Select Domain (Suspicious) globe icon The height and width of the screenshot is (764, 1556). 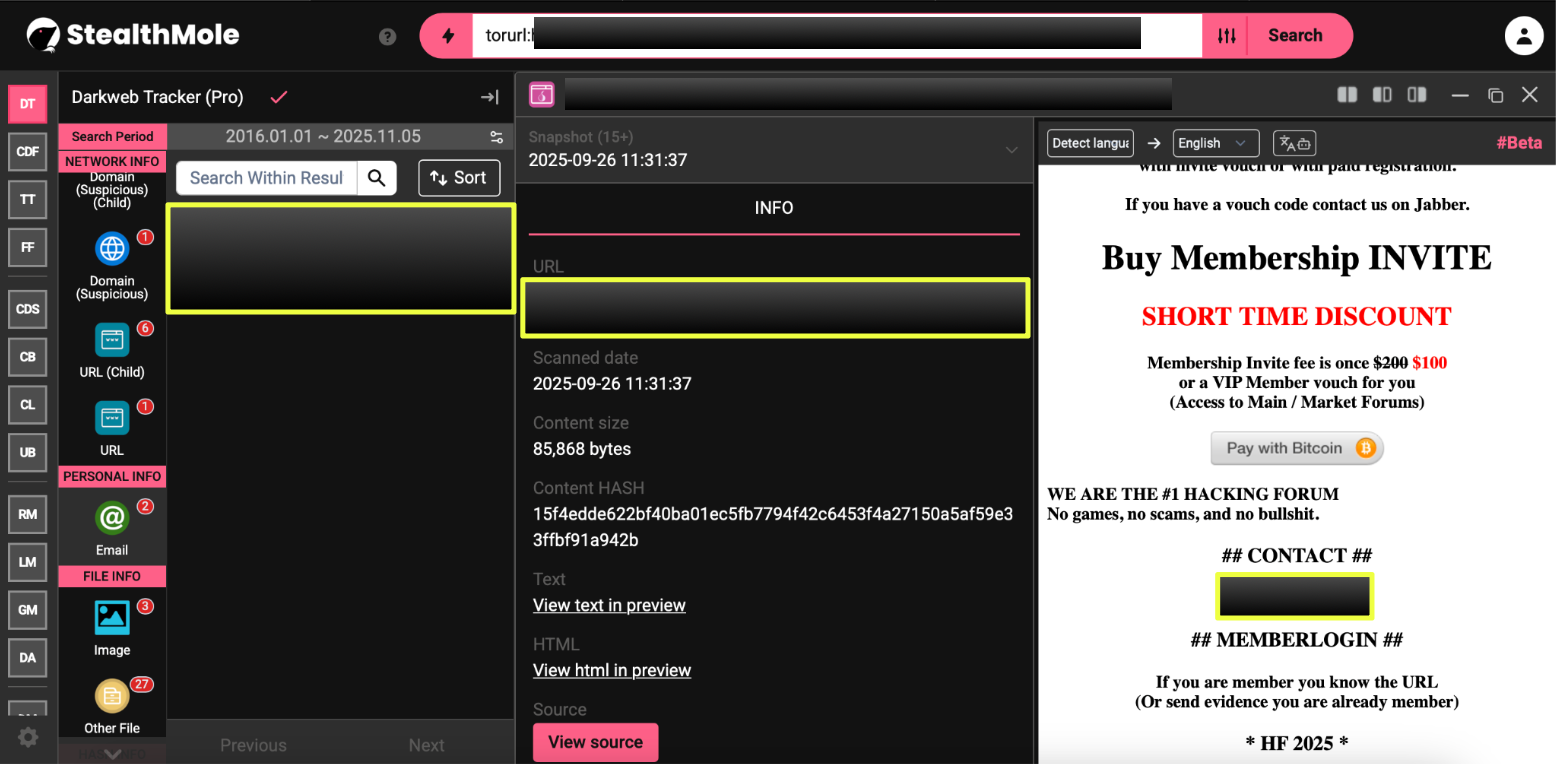(x=112, y=248)
